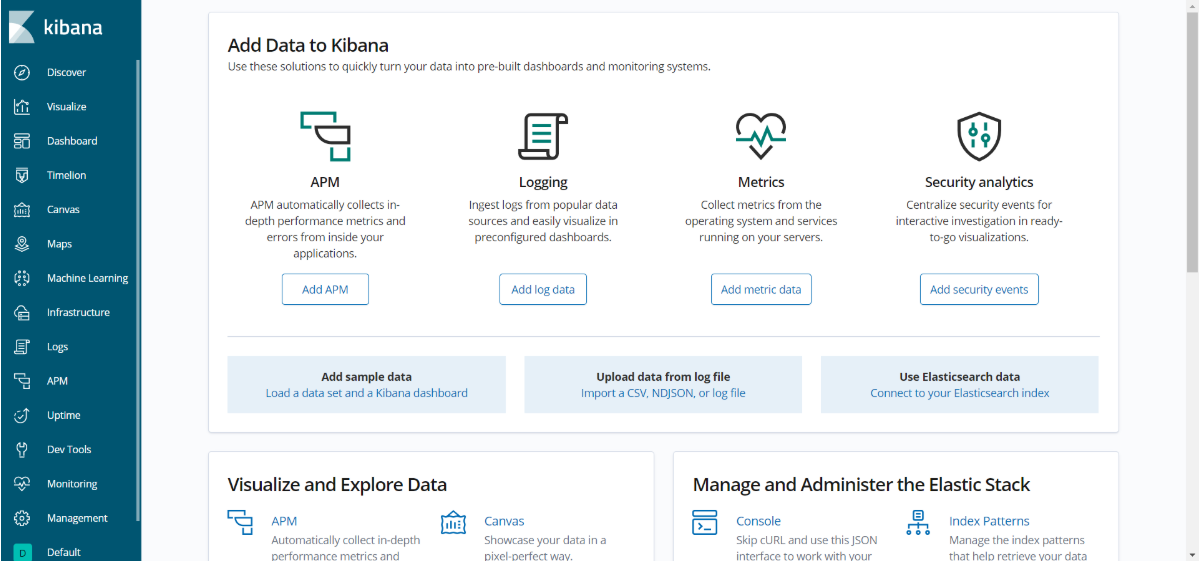1201x566 pixels.
Task: Go to Logs in the side menu
Action: point(57,347)
